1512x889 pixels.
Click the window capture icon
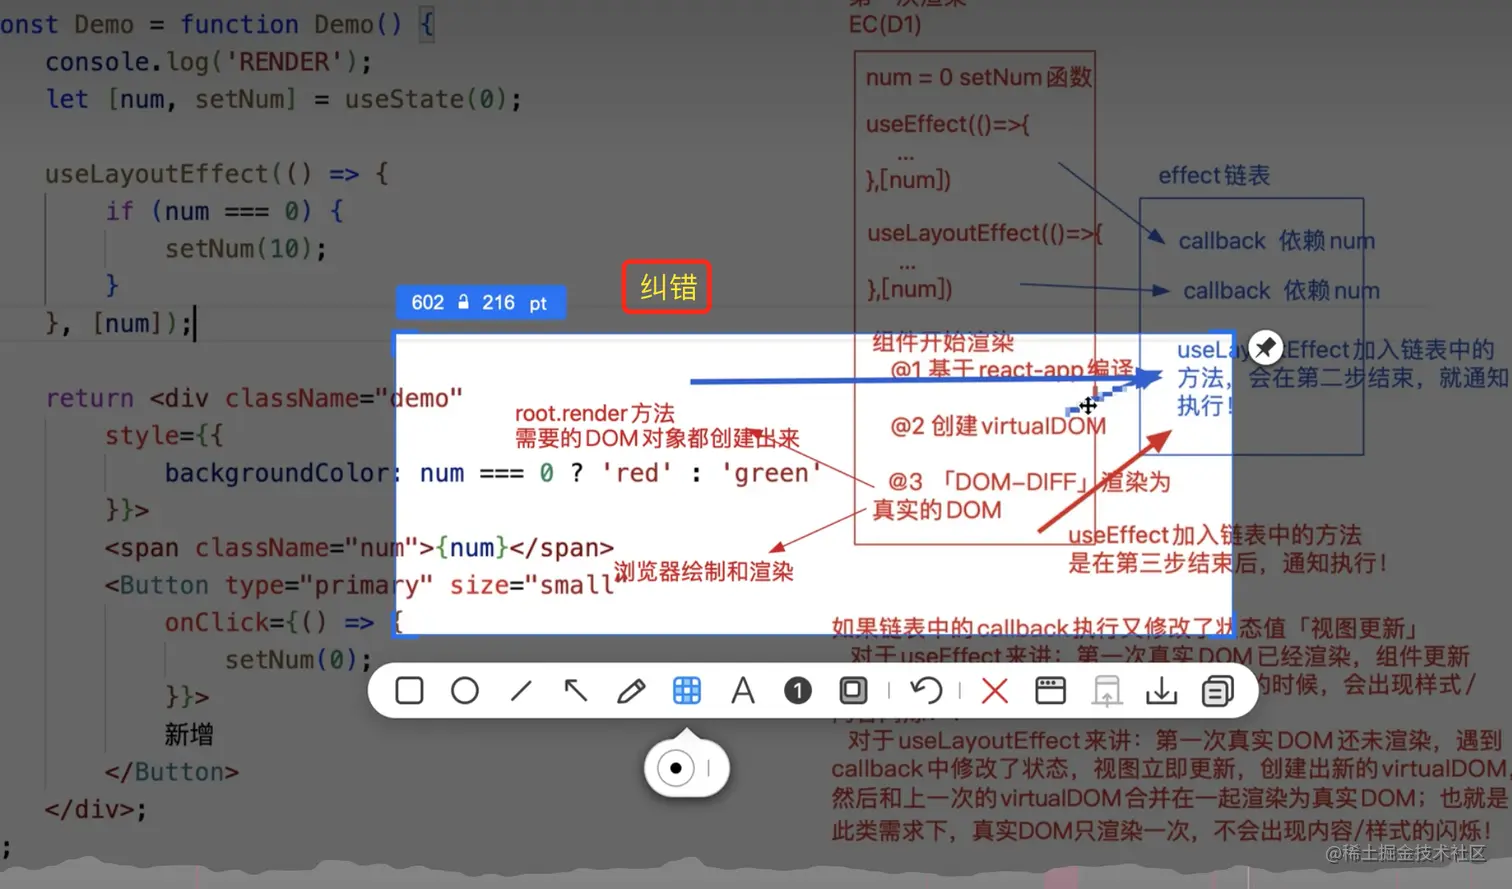[1050, 691]
